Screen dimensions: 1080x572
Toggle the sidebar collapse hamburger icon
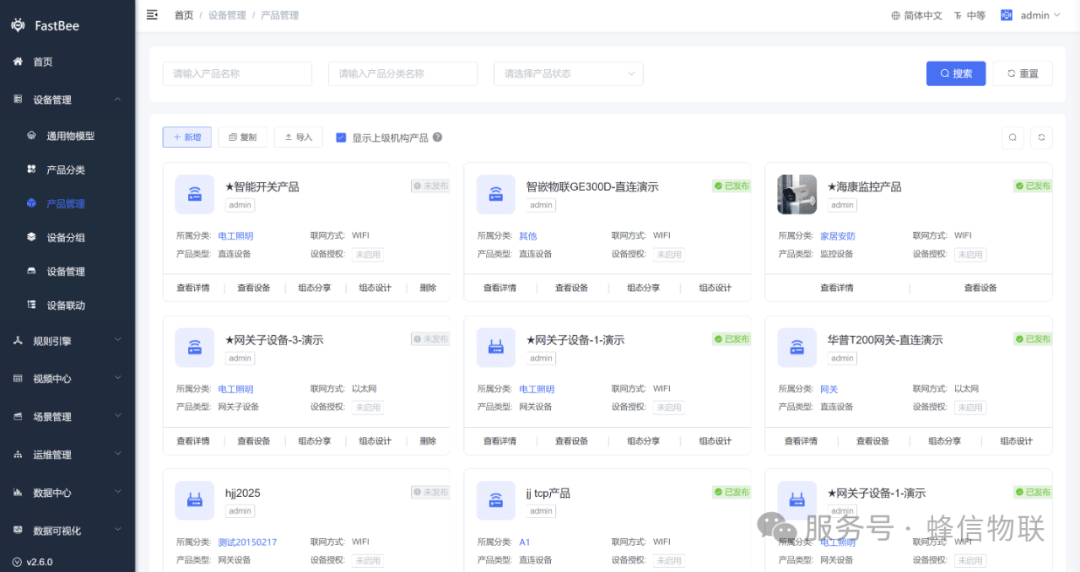pos(152,14)
